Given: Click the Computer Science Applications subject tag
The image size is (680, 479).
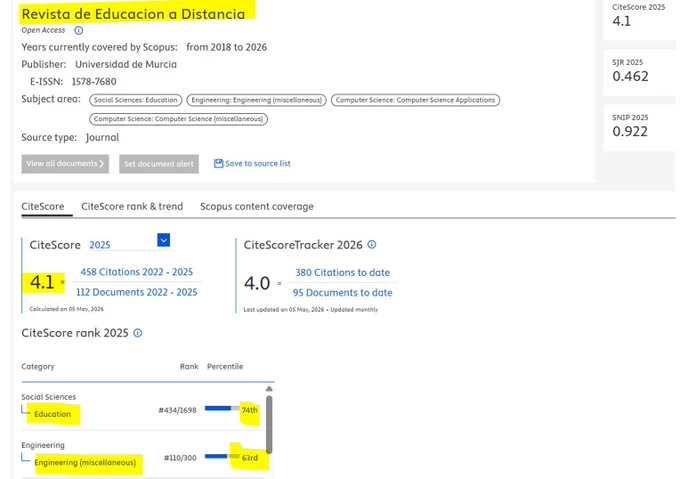Looking at the screenshot, I should click(415, 100).
